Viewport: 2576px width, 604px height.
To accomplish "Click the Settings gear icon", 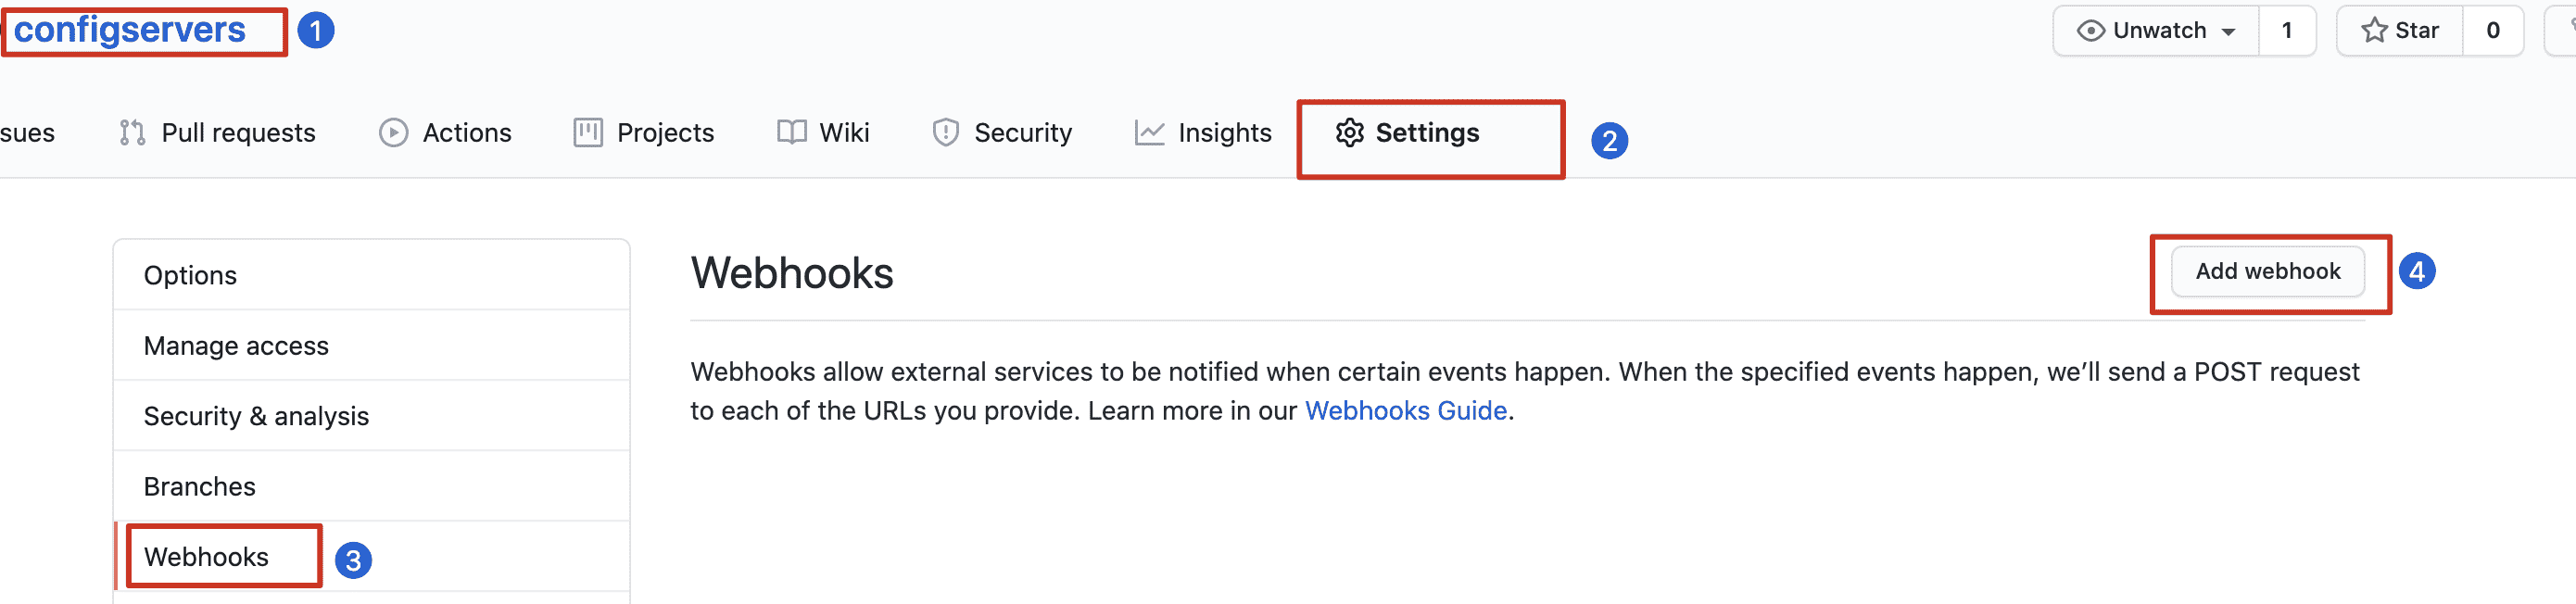I will (1349, 133).
